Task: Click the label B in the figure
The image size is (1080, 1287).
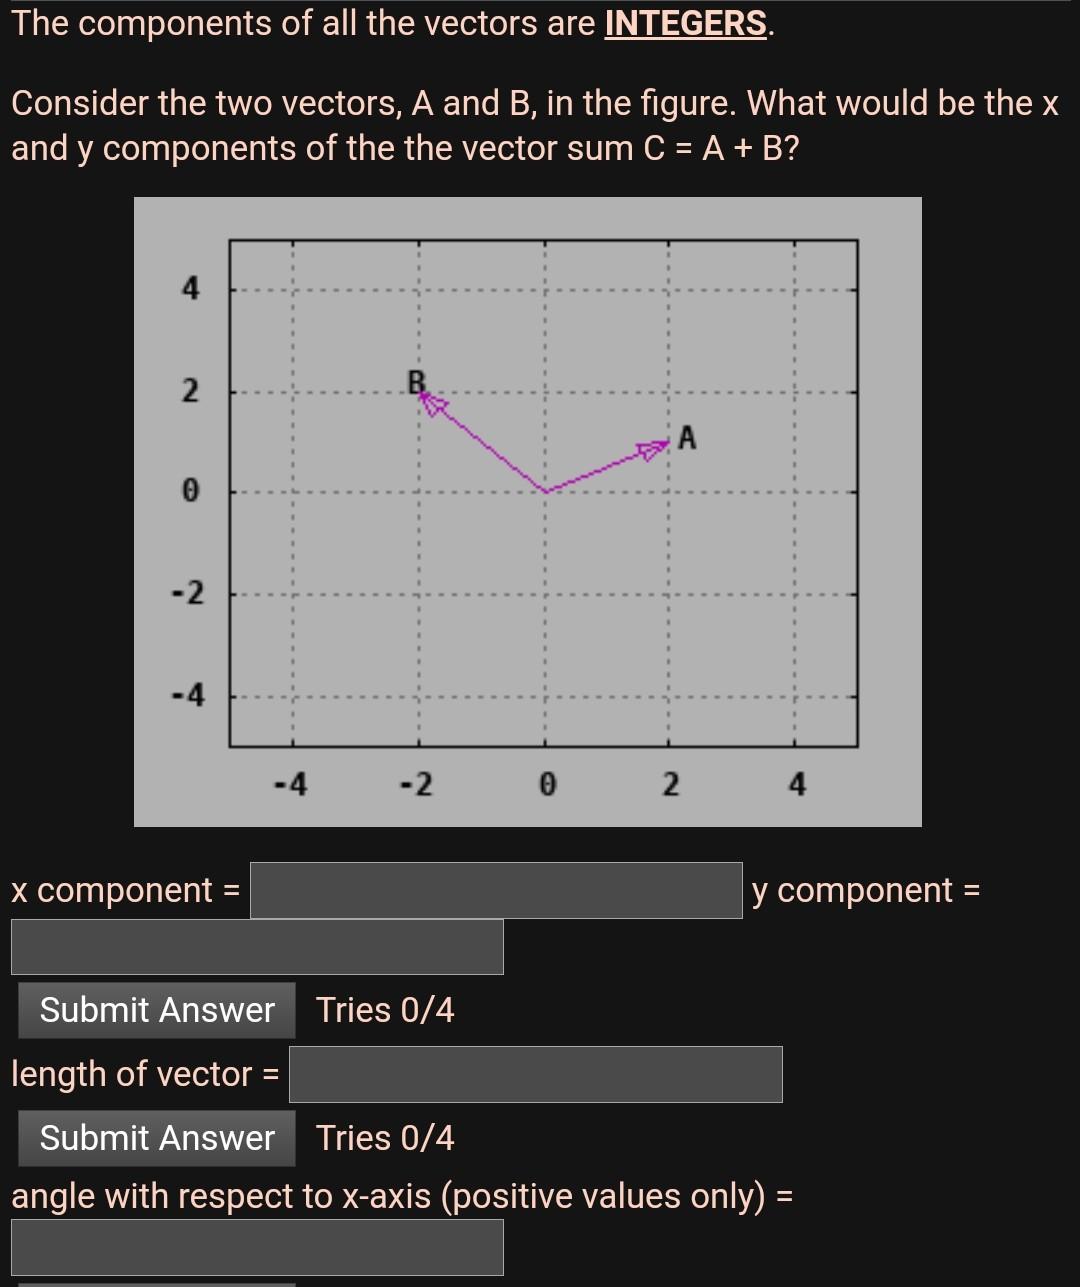Action: [x=413, y=380]
